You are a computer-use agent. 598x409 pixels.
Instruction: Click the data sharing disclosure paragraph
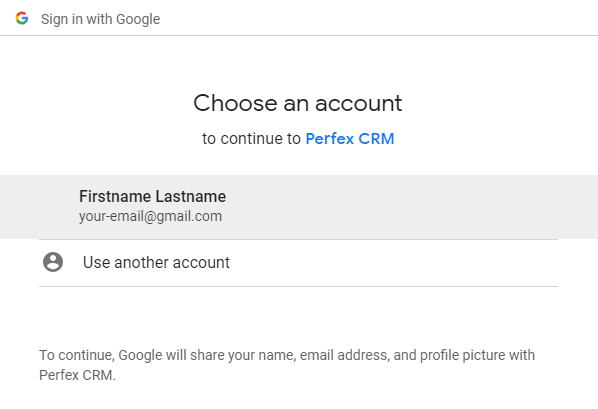tap(287, 365)
